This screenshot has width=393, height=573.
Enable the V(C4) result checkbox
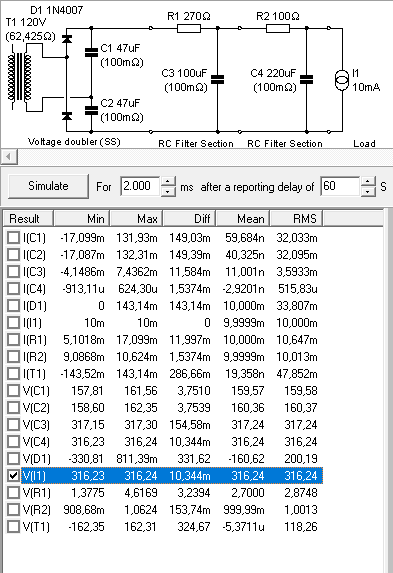(x=14, y=442)
